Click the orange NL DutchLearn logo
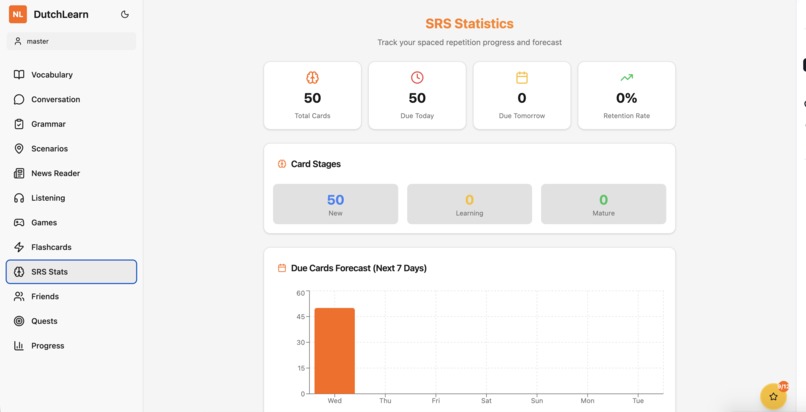This screenshot has height=412, width=806. click(x=18, y=14)
